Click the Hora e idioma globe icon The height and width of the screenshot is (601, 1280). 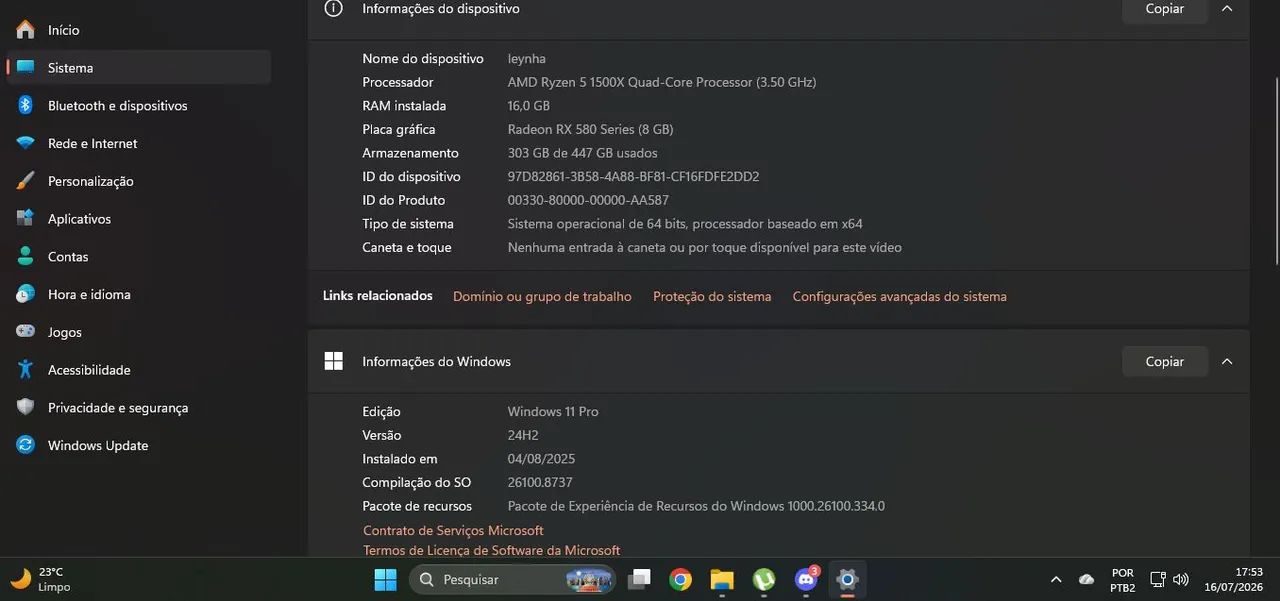pos(26,294)
